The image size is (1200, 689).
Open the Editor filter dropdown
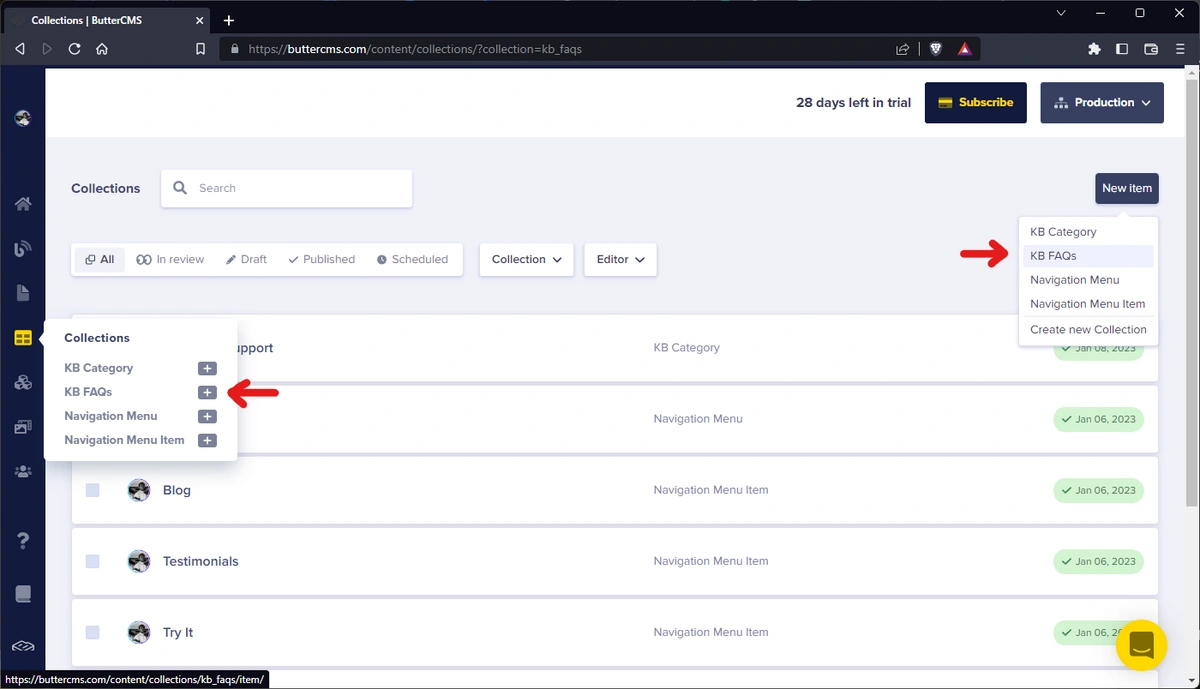(620, 259)
